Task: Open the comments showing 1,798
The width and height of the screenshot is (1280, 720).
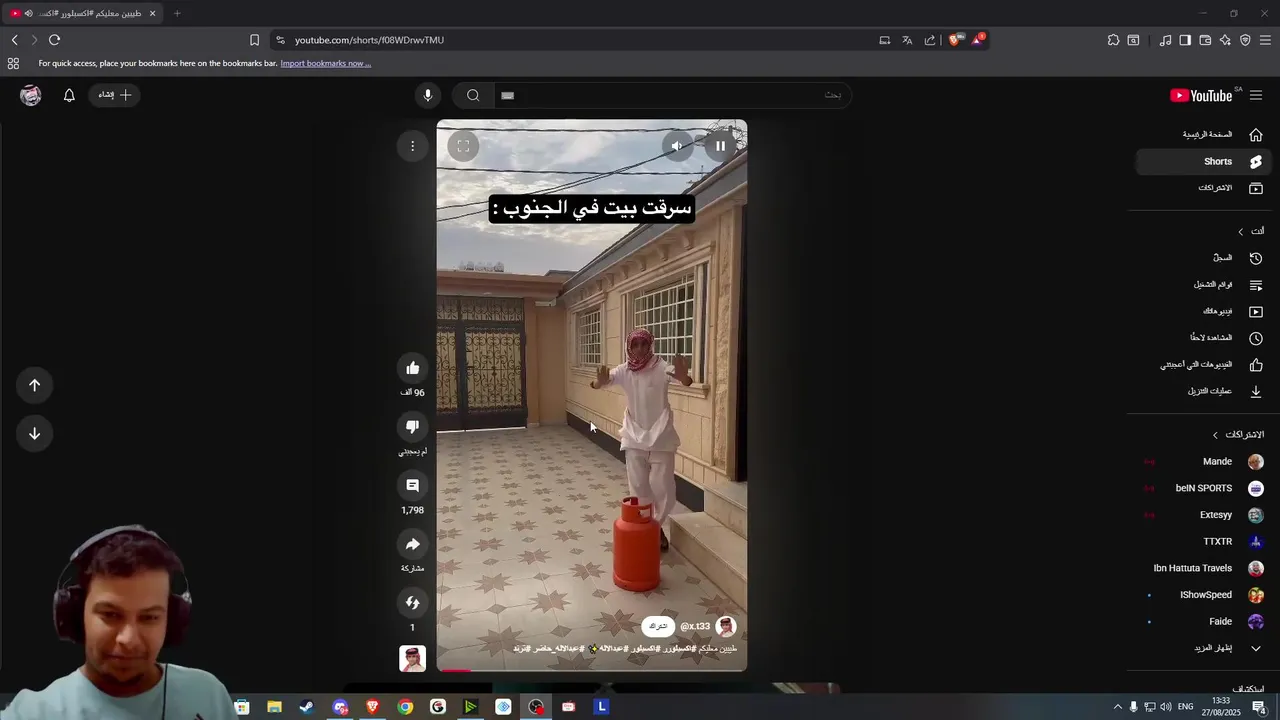Action: (x=412, y=485)
